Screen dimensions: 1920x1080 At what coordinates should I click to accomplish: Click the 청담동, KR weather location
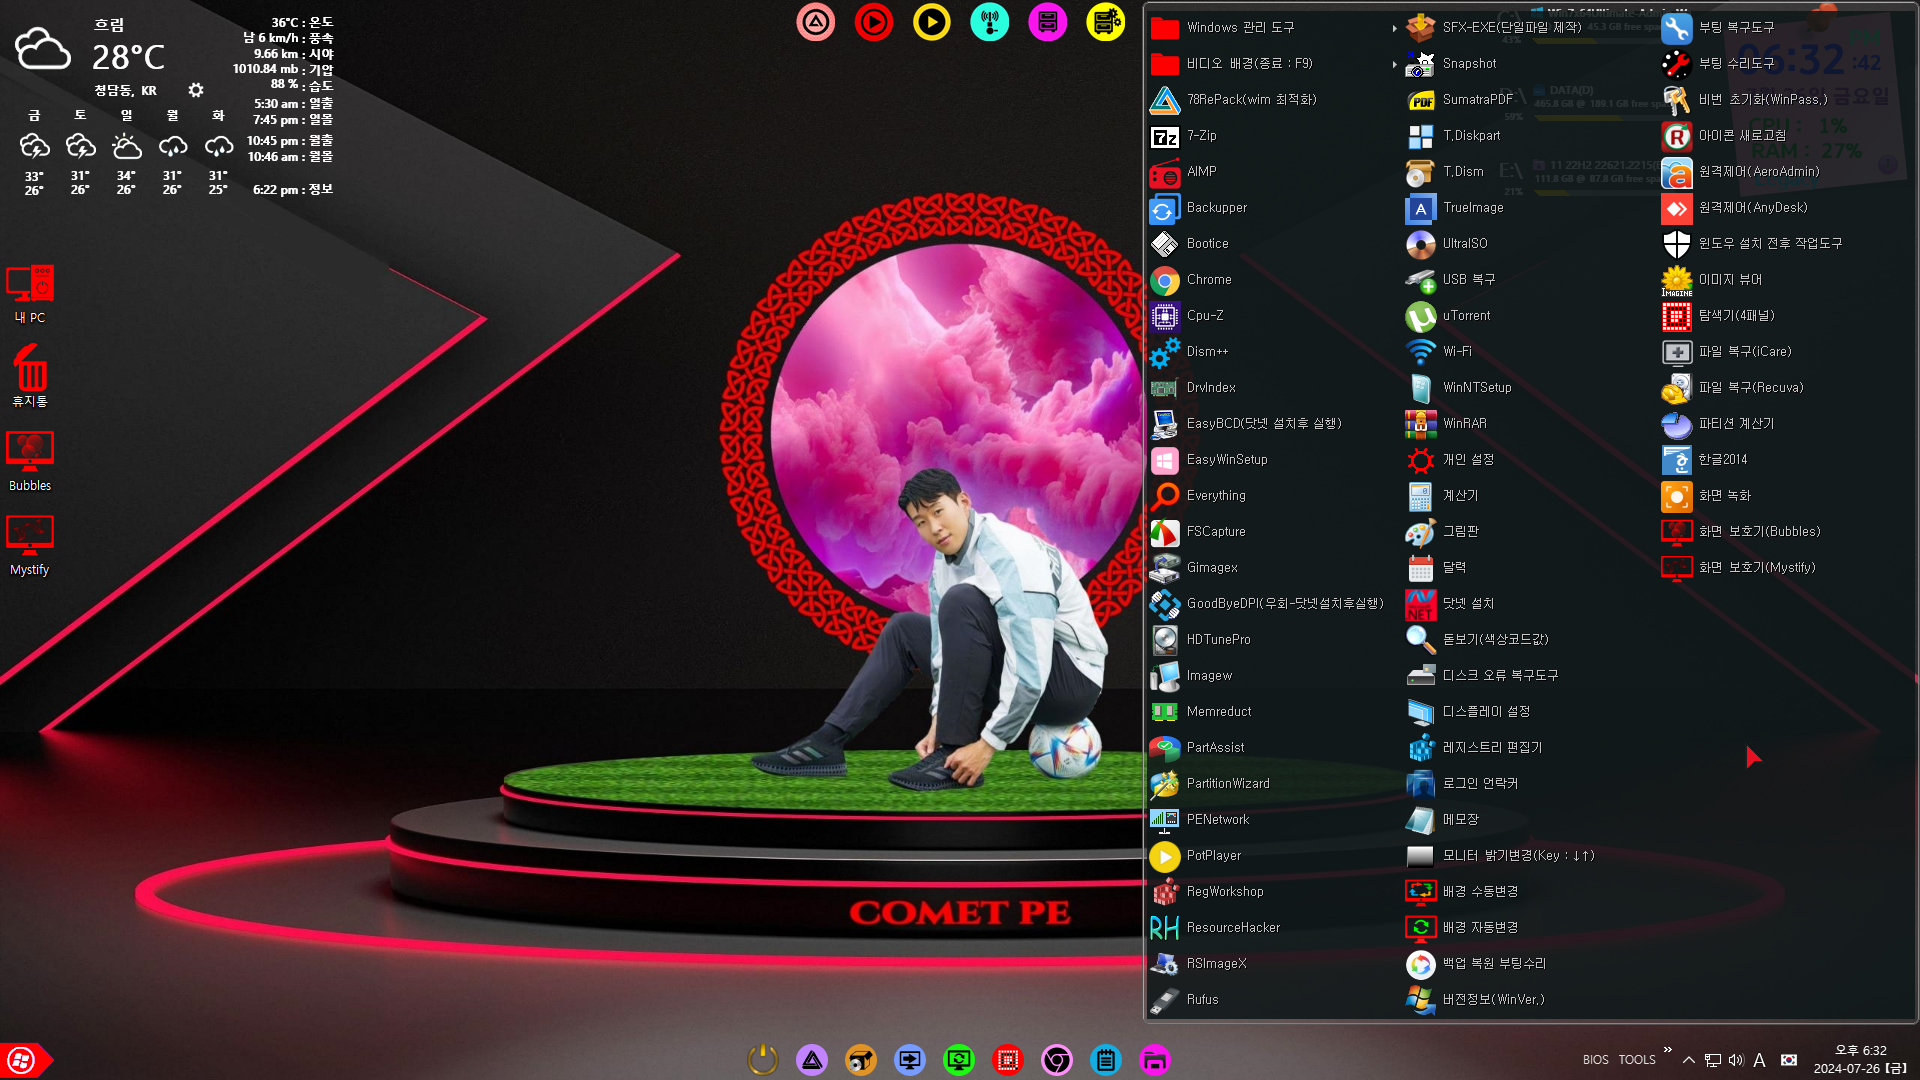point(125,90)
